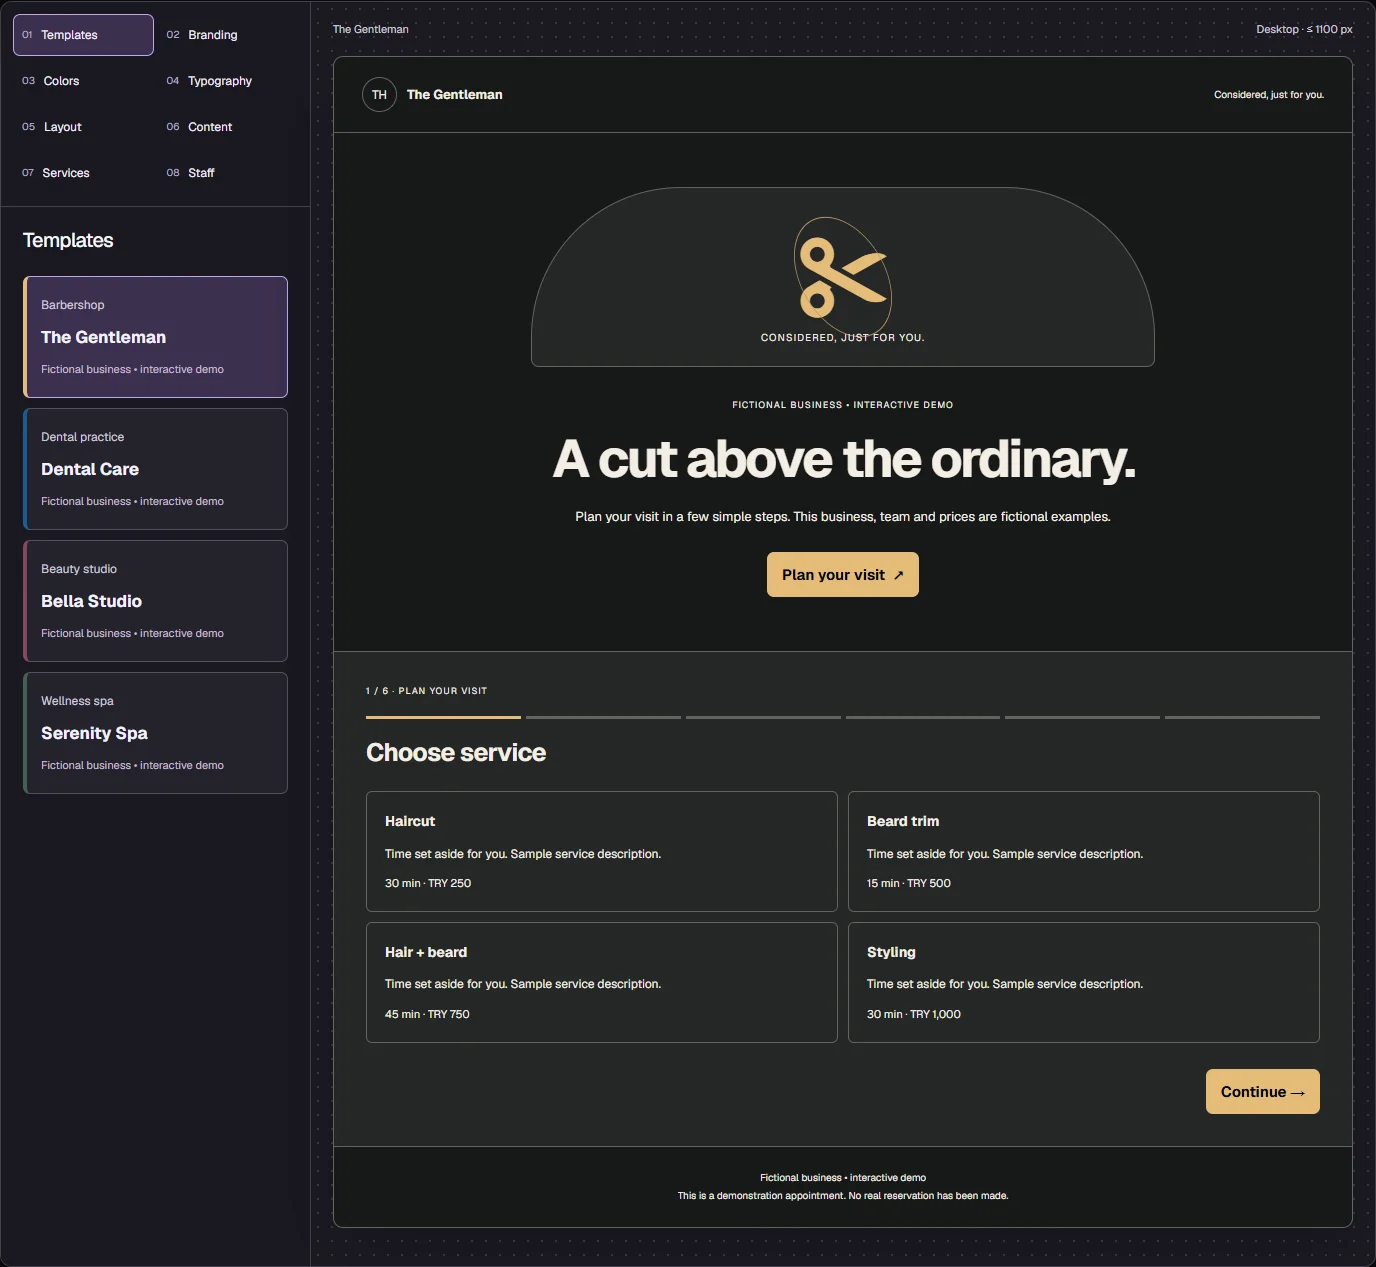1376x1267 pixels.
Task: Click 'A cut above the ordinary.' headline
Action: click(x=843, y=460)
